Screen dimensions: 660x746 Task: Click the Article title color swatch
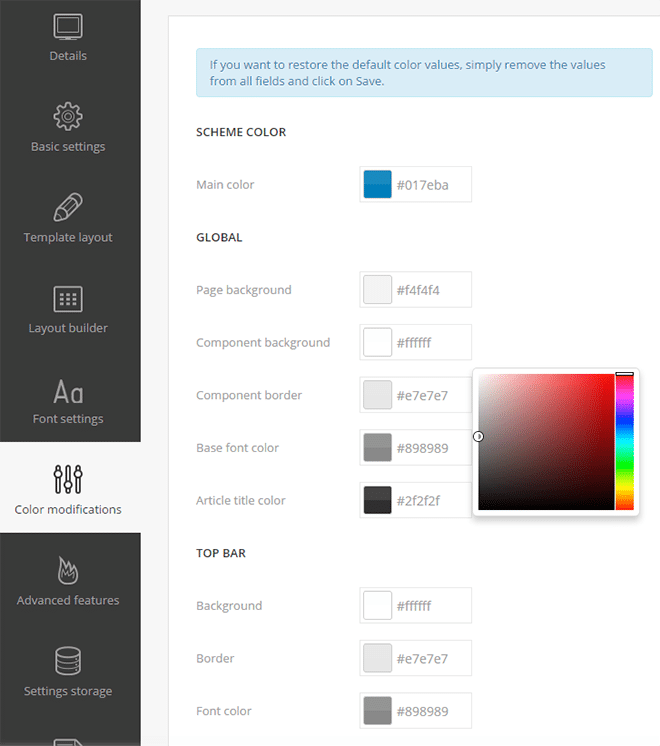coord(377,500)
